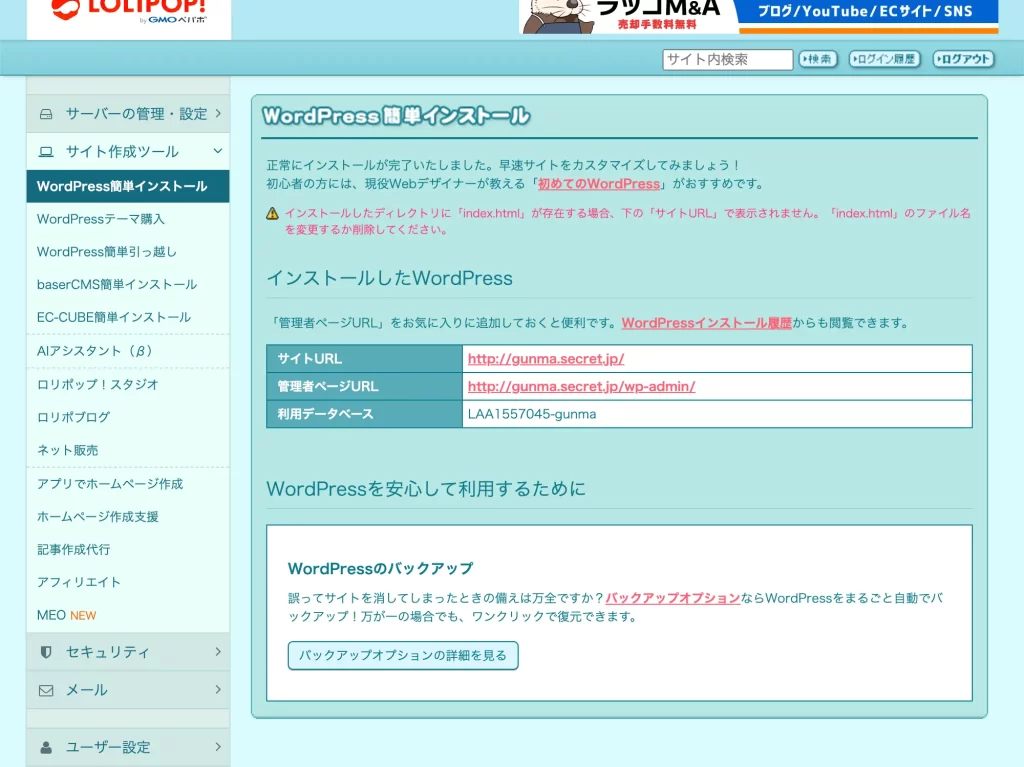
Task: Open EC-CUBE簡単インストール menu item
Action: pos(114,317)
